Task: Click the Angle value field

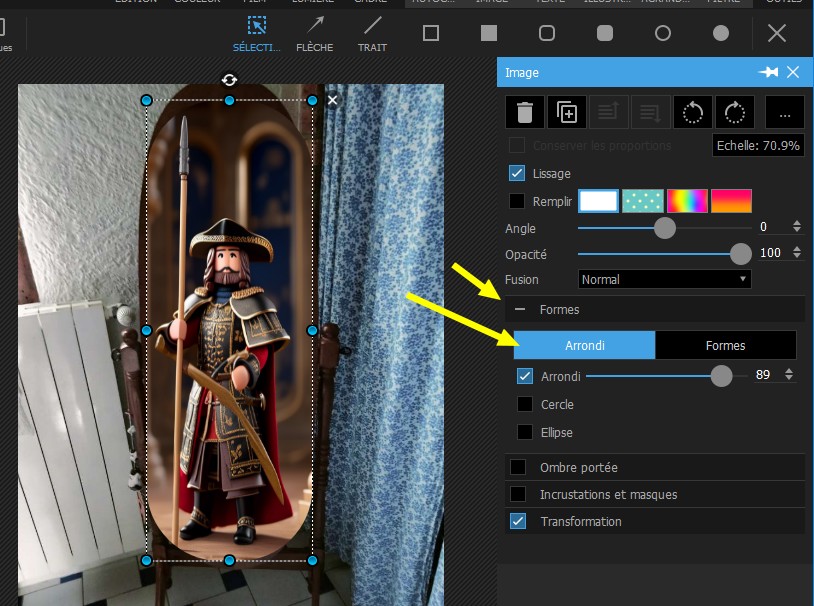Action: tap(772, 227)
